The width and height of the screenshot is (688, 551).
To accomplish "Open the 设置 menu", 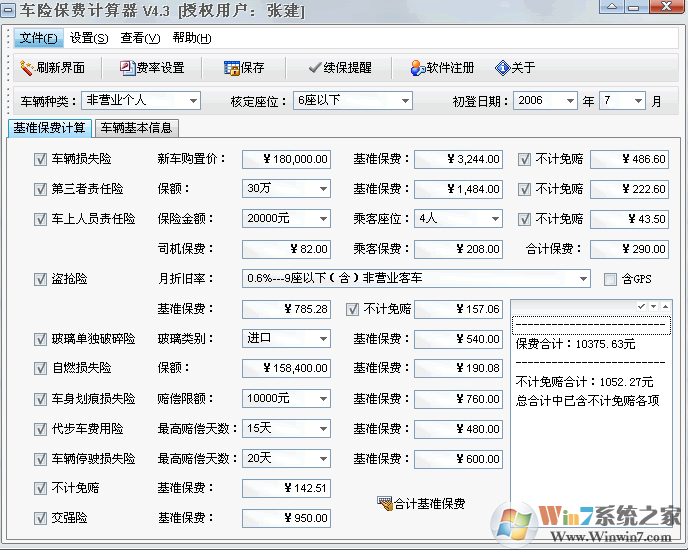I will (x=88, y=38).
